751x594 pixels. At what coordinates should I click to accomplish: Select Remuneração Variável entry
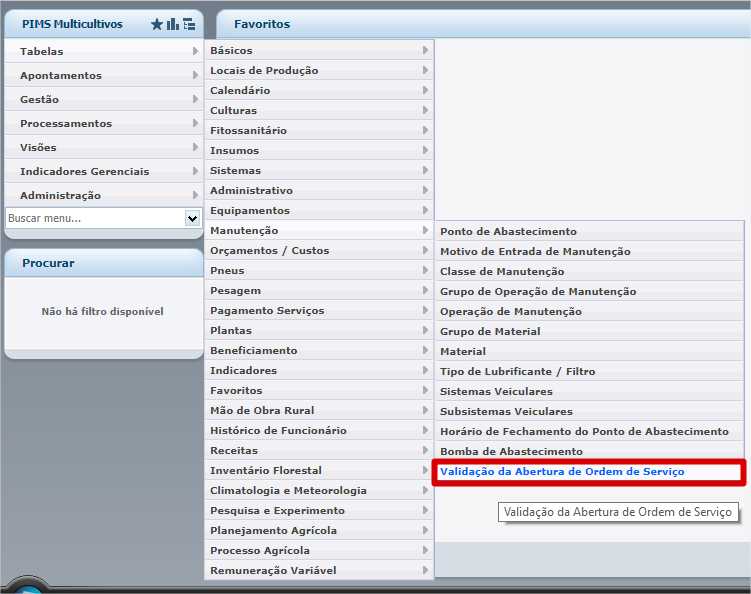click(x=319, y=571)
